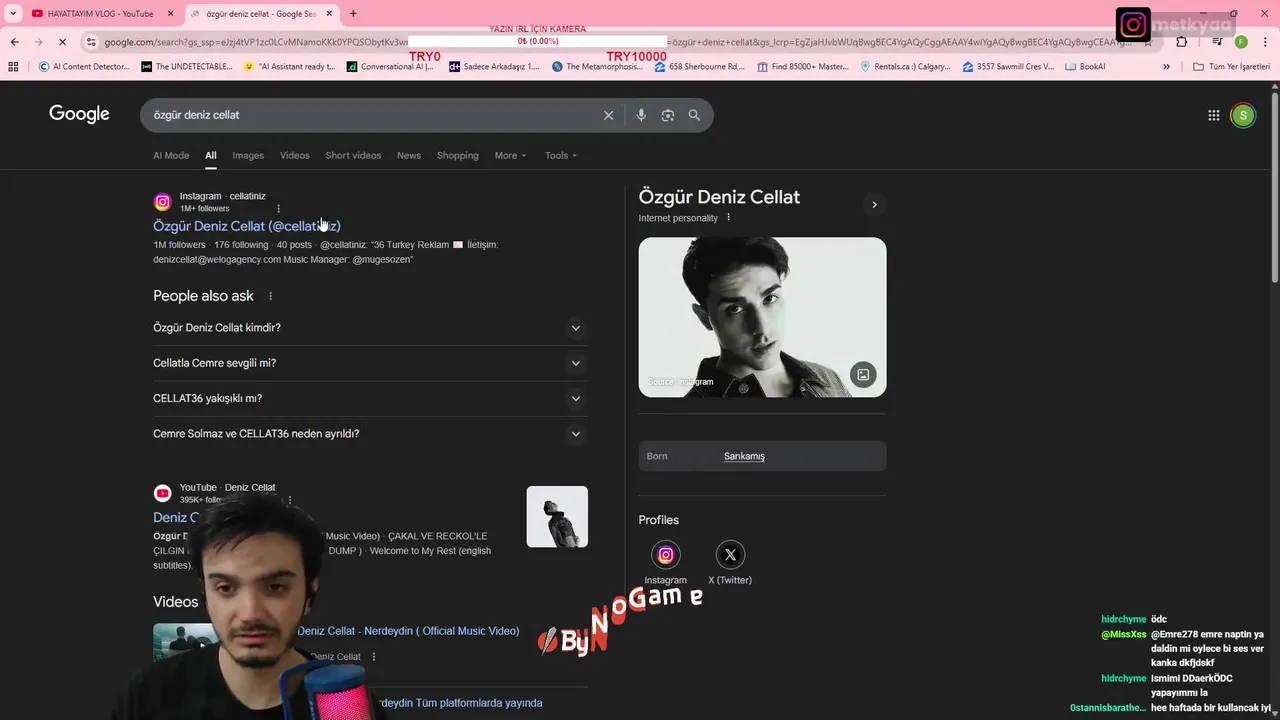
Task: Open Google account avatar S
Action: 1243,115
